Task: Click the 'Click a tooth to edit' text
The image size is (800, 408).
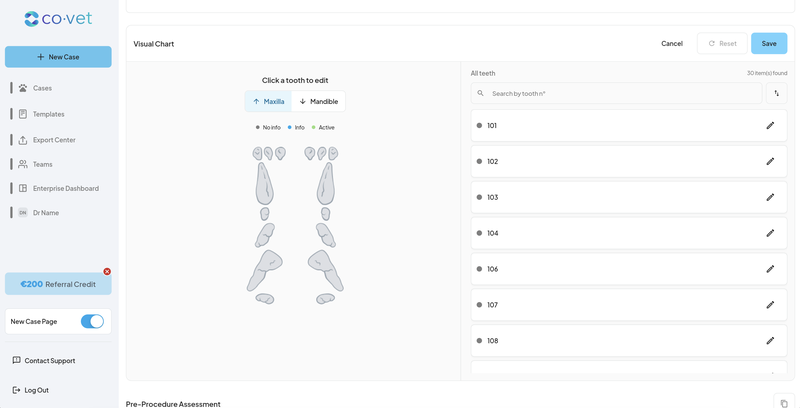Action: (x=295, y=81)
